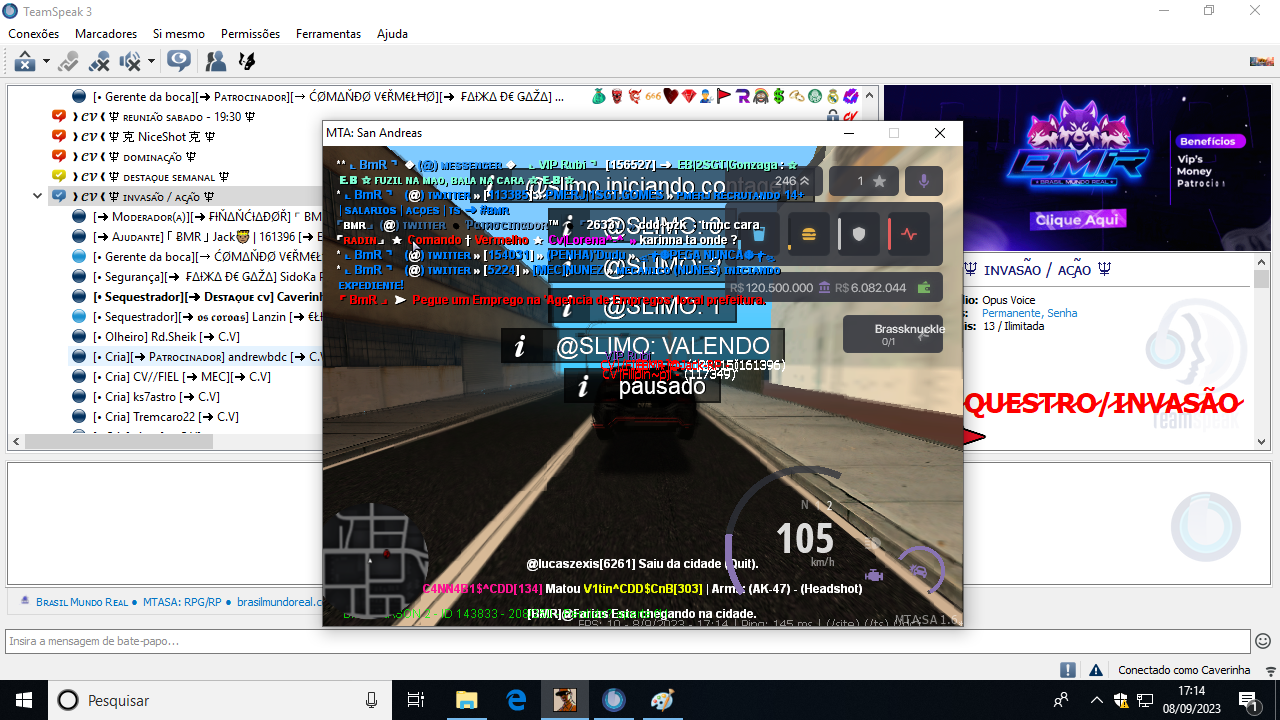Viewport: 1280px width, 720px height.
Task: Click the in-game health heartbeat icon
Action: click(x=910, y=235)
